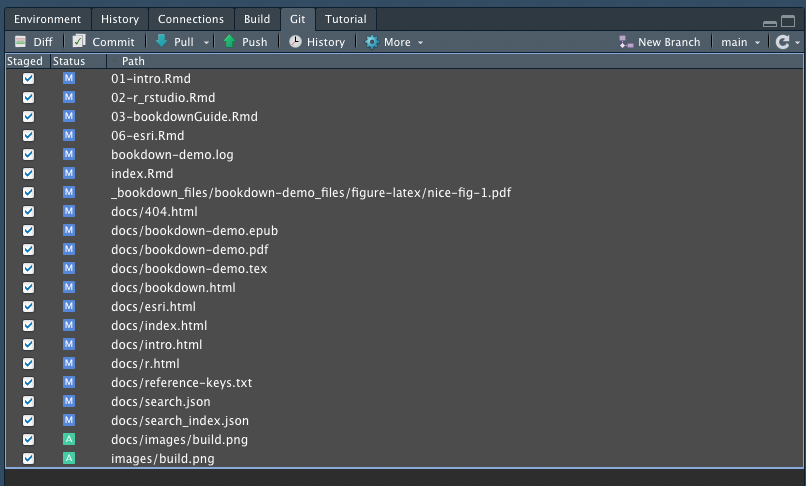This screenshot has height=486, width=806.
Task: Click modified status icon for docs/r.html
Action: point(69,363)
